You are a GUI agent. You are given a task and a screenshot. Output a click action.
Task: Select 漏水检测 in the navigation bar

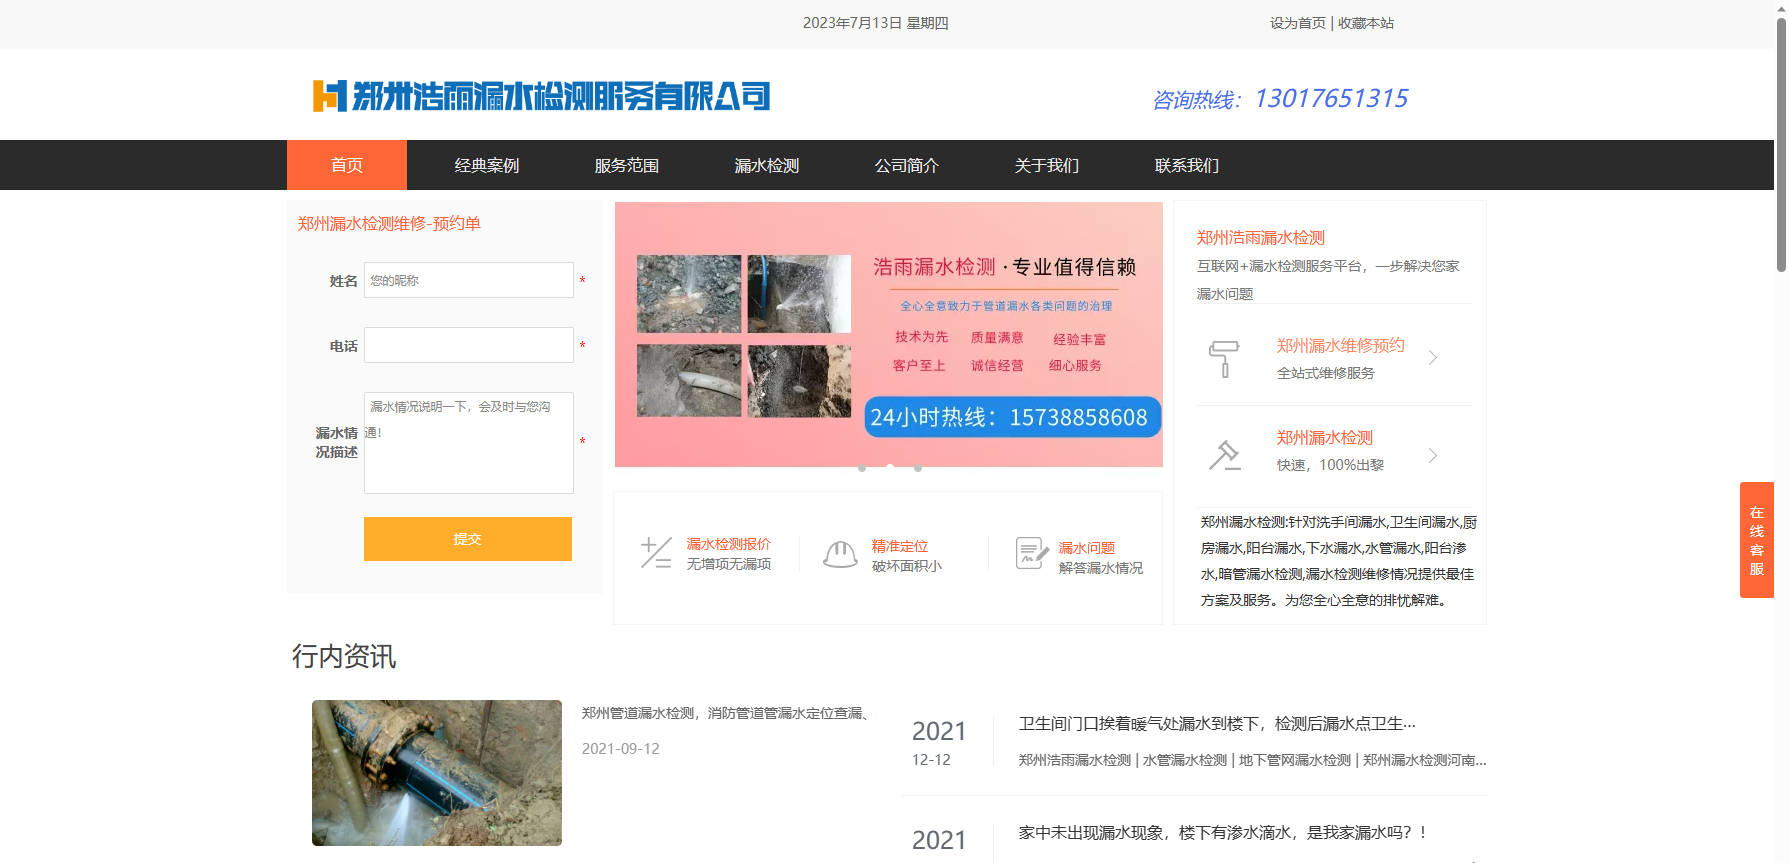[767, 165]
